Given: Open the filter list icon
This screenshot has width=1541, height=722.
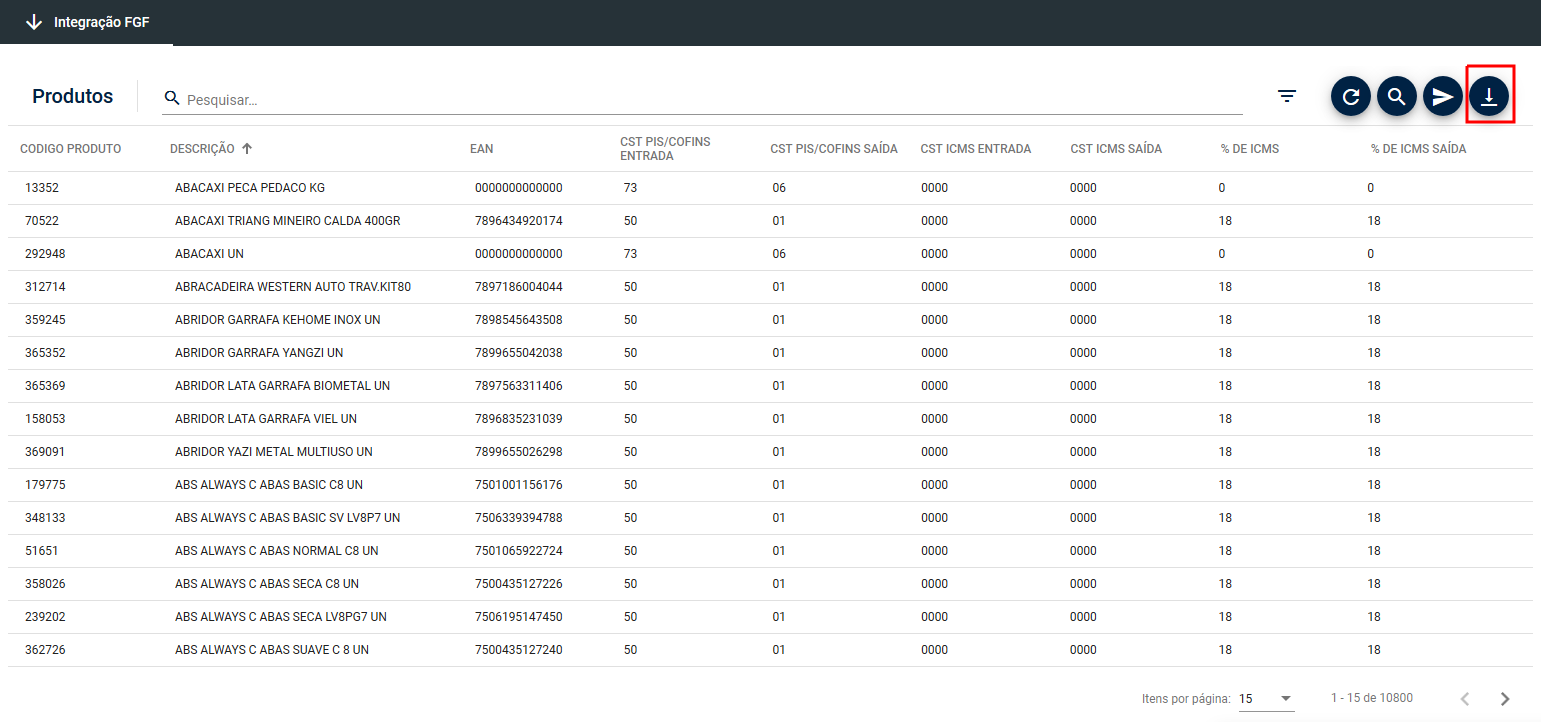Looking at the screenshot, I should click(x=1287, y=96).
